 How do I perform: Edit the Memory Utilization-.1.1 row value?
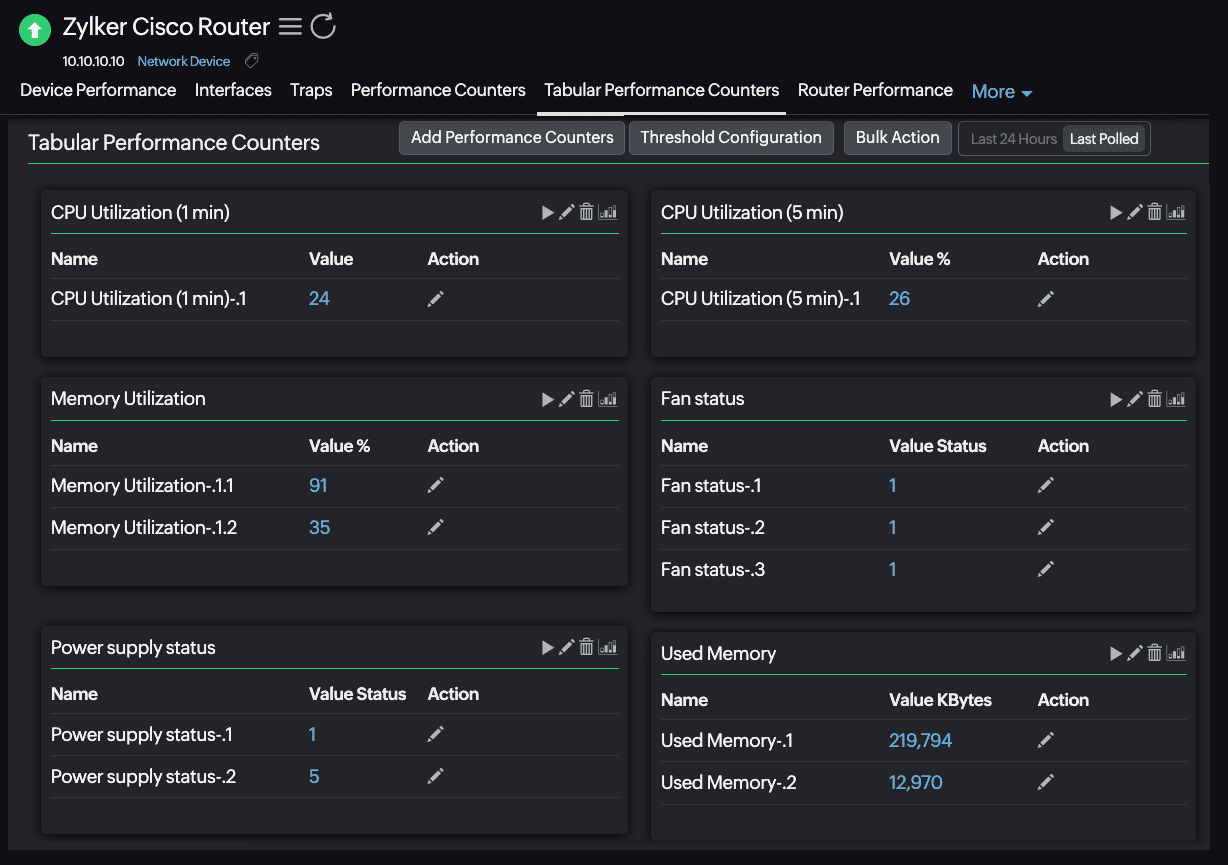[435, 484]
